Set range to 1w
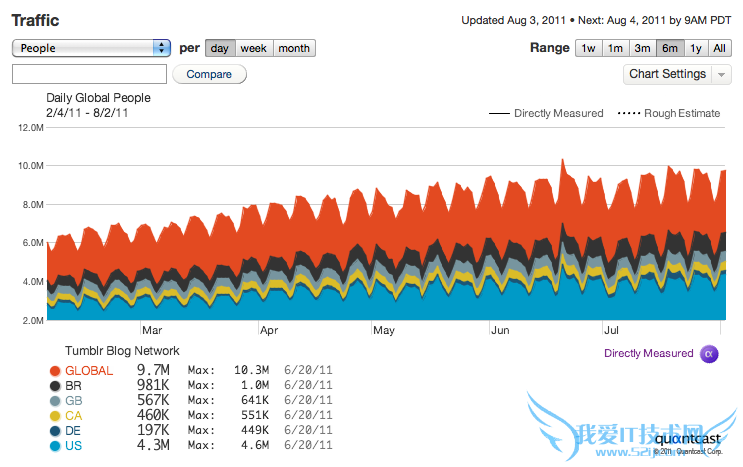The height and width of the screenshot is (467, 743). 589,48
